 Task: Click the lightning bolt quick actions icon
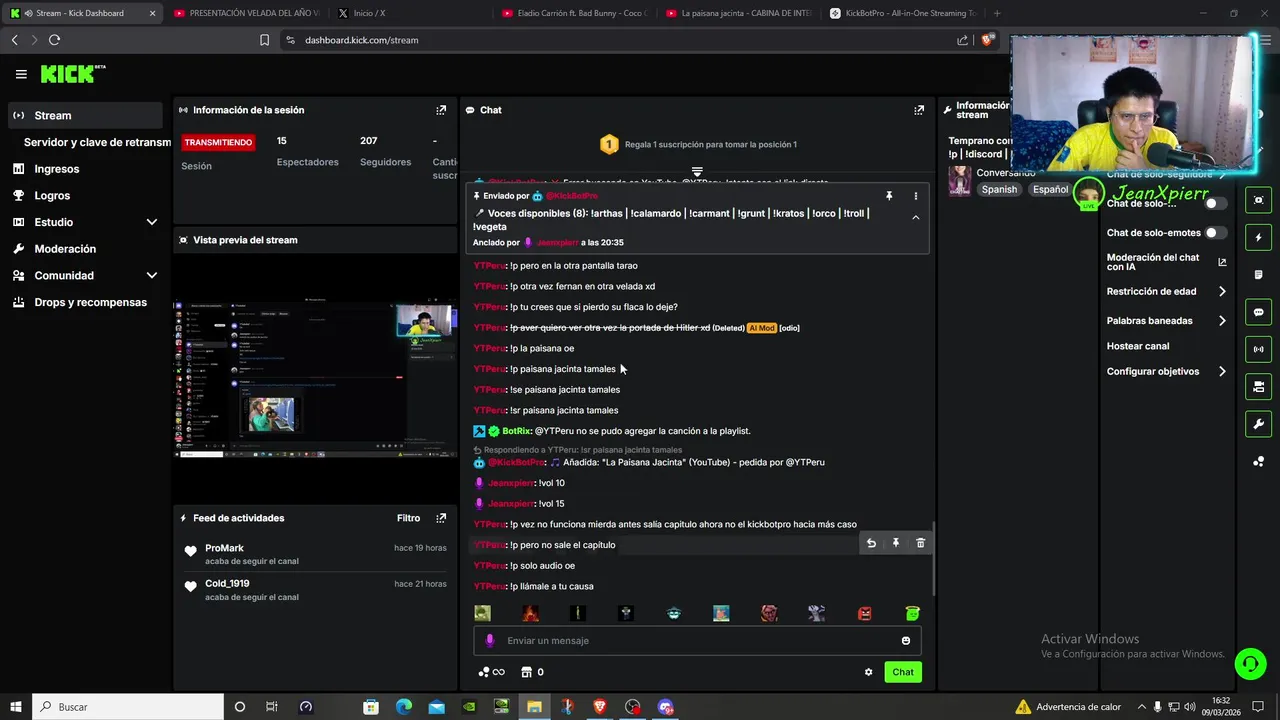tap(1258, 238)
